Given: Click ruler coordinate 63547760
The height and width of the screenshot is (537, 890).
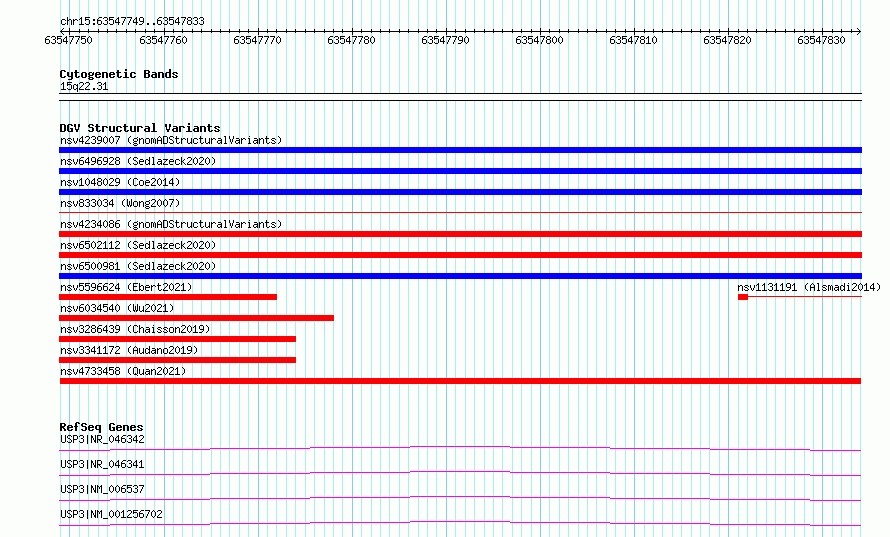Looking at the screenshot, I should pyautogui.click(x=163, y=40).
